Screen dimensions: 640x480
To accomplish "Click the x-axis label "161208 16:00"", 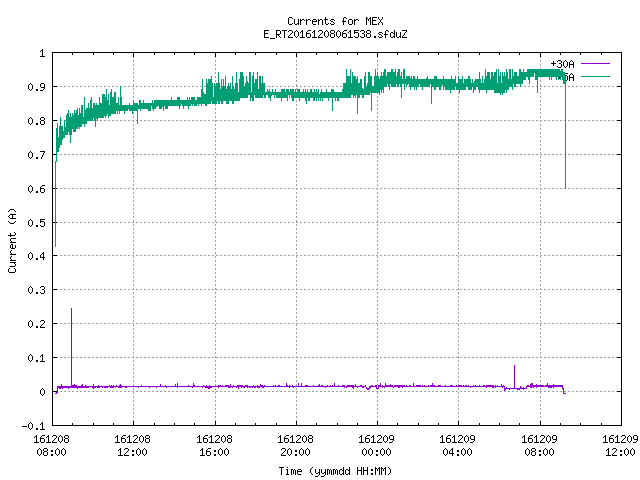I will 214,445.
